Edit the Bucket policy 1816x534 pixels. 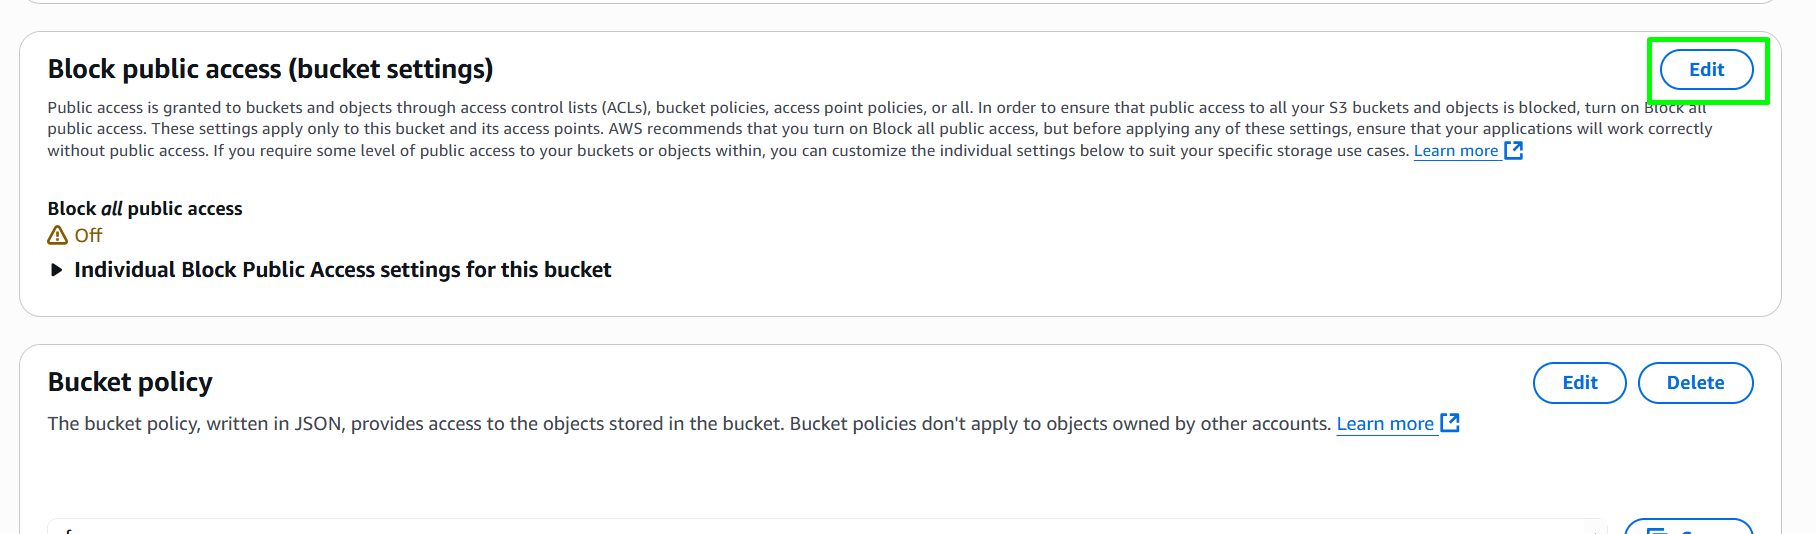(x=1579, y=383)
